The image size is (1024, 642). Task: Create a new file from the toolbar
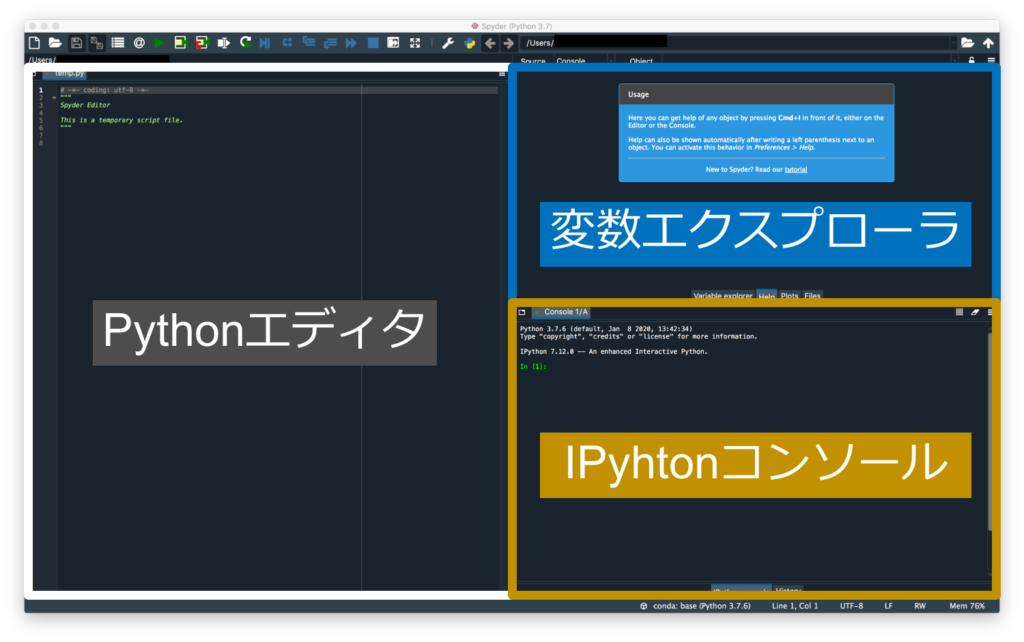click(35, 43)
